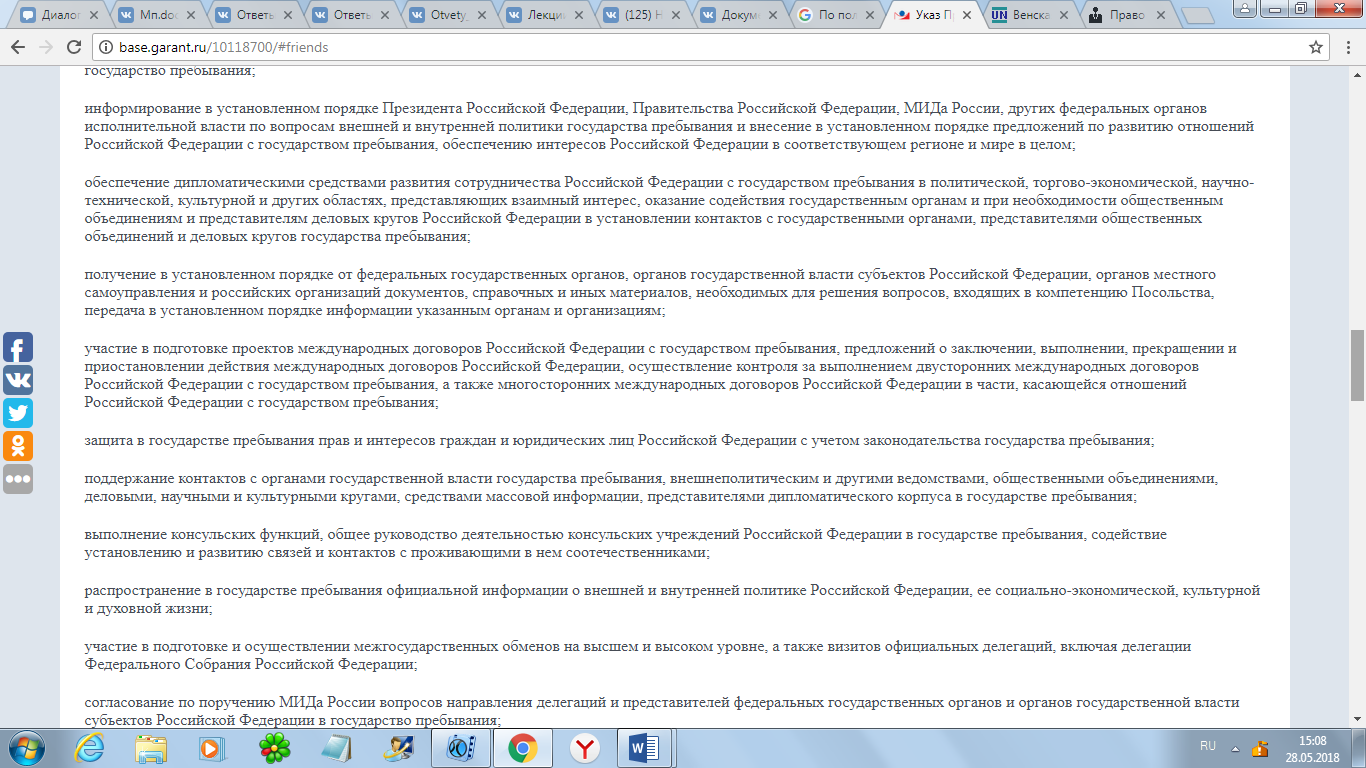Launch Internet Explorer from the taskbar
The width and height of the screenshot is (1366, 768).
click(x=89, y=748)
